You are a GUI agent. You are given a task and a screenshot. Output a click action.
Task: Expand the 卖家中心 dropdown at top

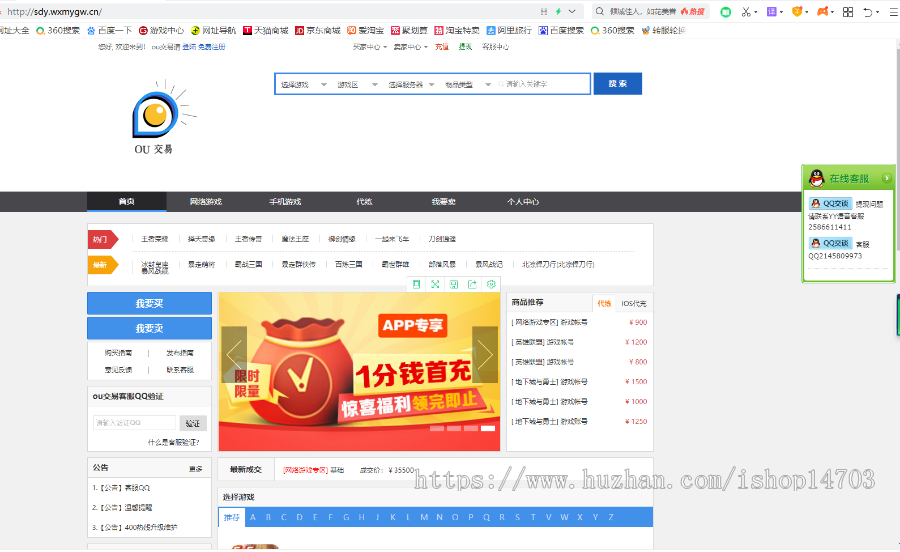(x=410, y=47)
